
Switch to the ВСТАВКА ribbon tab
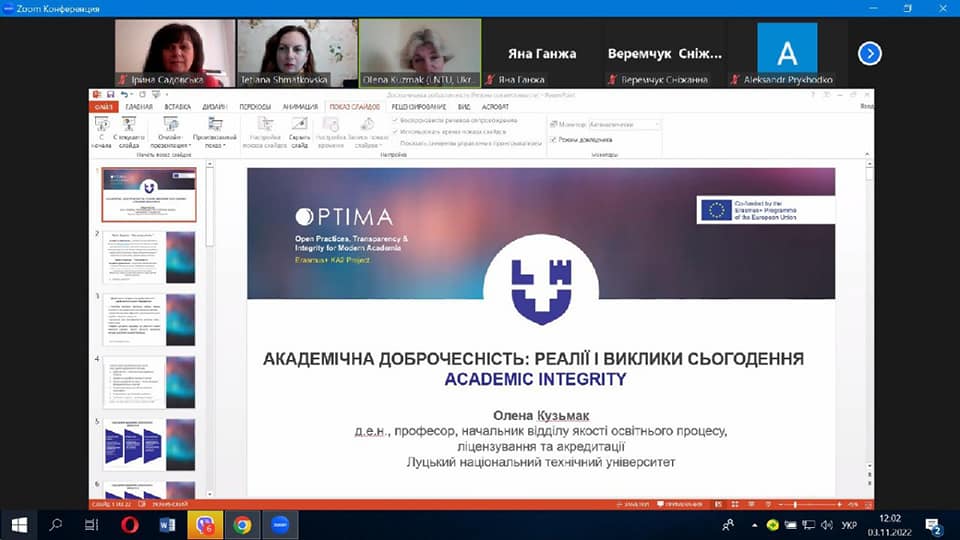coord(178,107)
